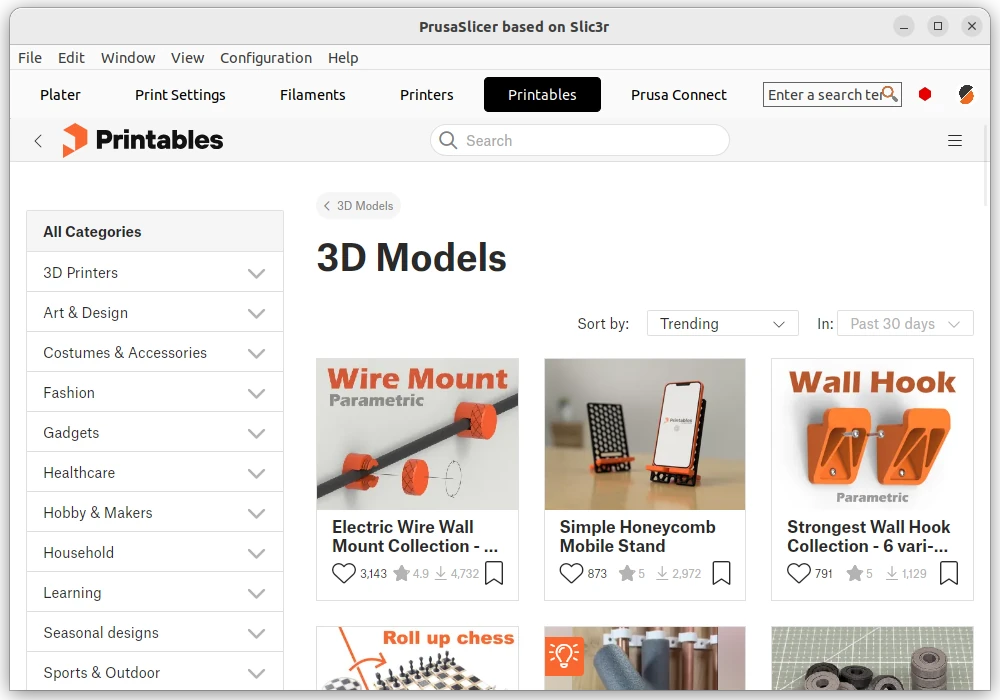Switch to the Printers tab
The width and height of the screenshot is (1000, 700).
pyautogui.click(x=427, y=94)
